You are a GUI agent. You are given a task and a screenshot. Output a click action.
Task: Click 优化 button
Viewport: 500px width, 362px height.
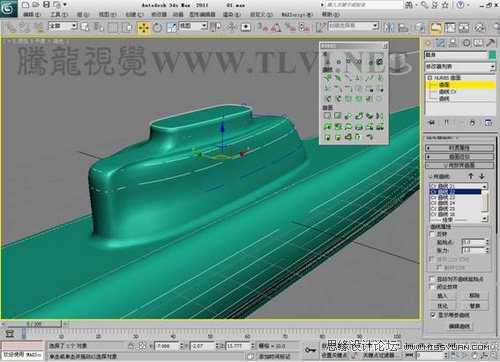tap(442, 306)
